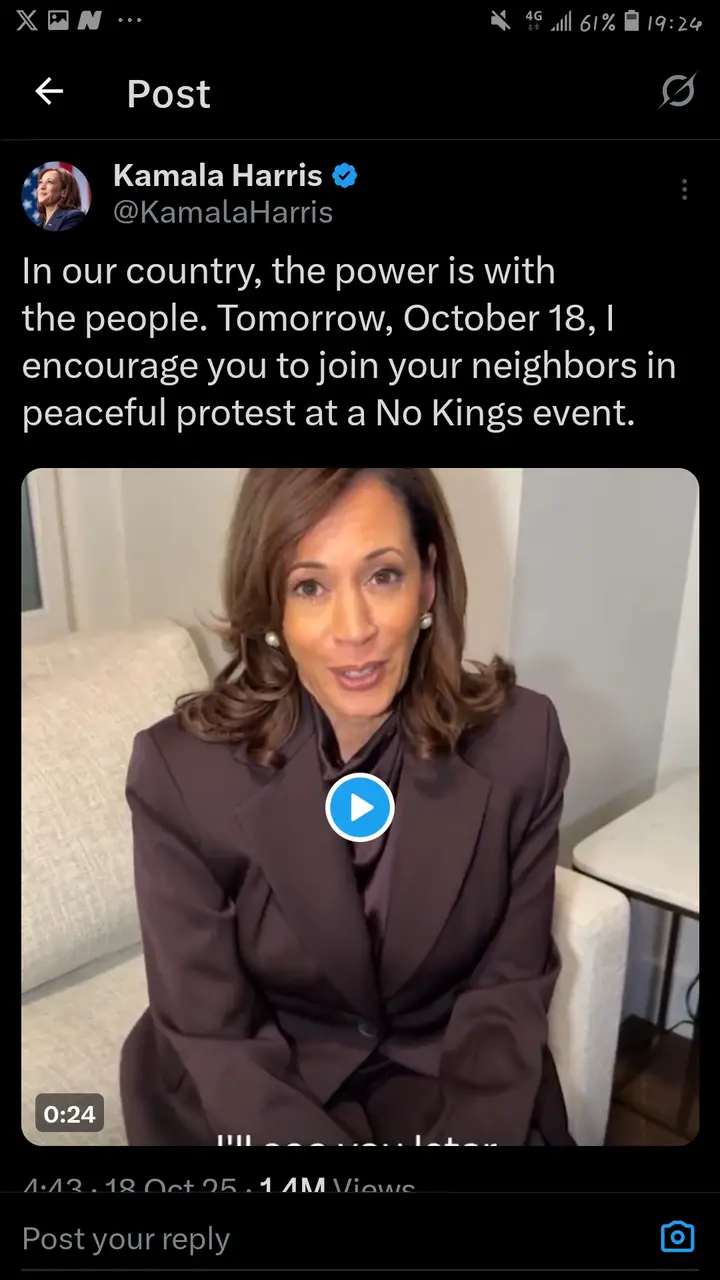
Task: Tap the camera icon in reply bar
Action: point(677,1237)
